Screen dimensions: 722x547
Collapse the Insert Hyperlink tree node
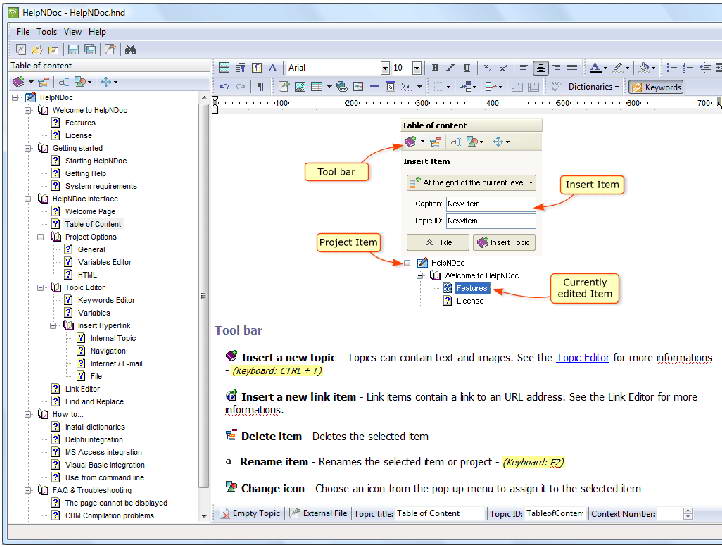(53, 326)
